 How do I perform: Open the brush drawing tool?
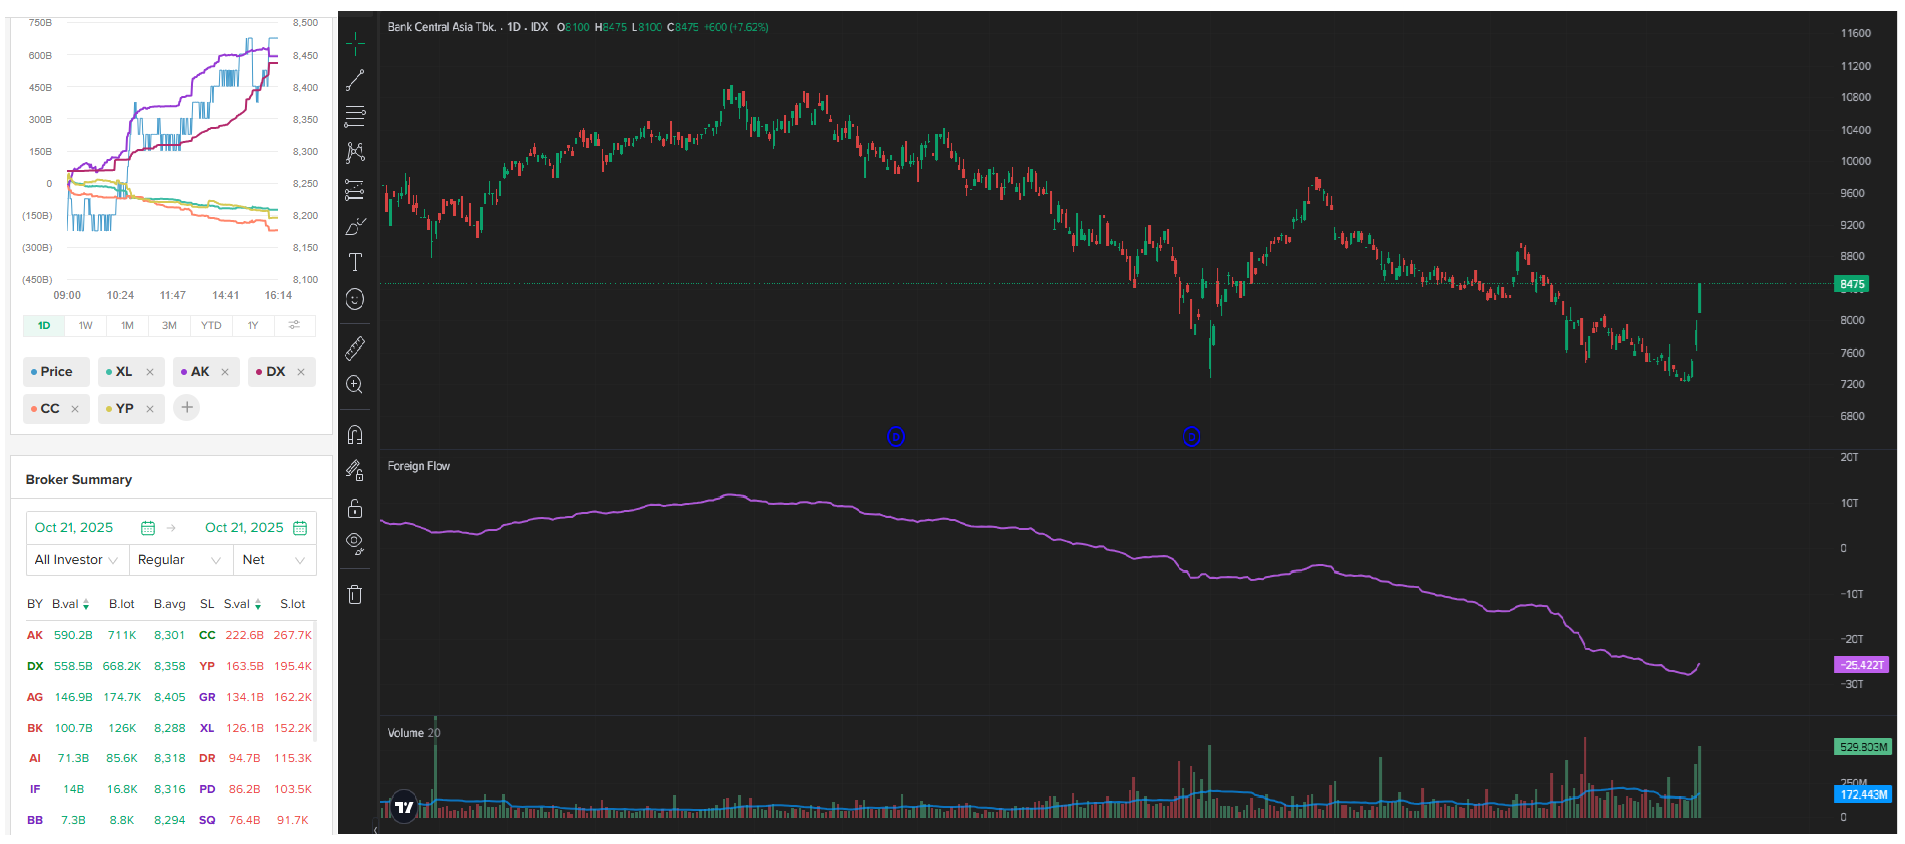pos(355,227)
